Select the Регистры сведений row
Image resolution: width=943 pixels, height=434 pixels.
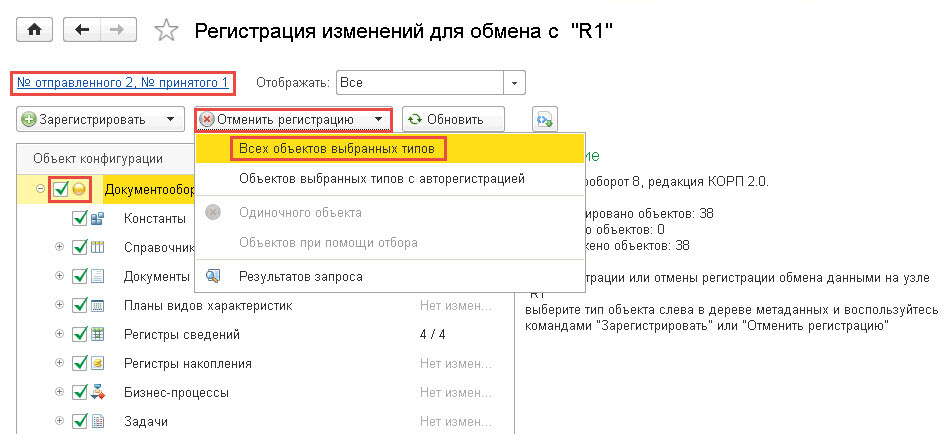pyautogui.click(x=266, y=334)
